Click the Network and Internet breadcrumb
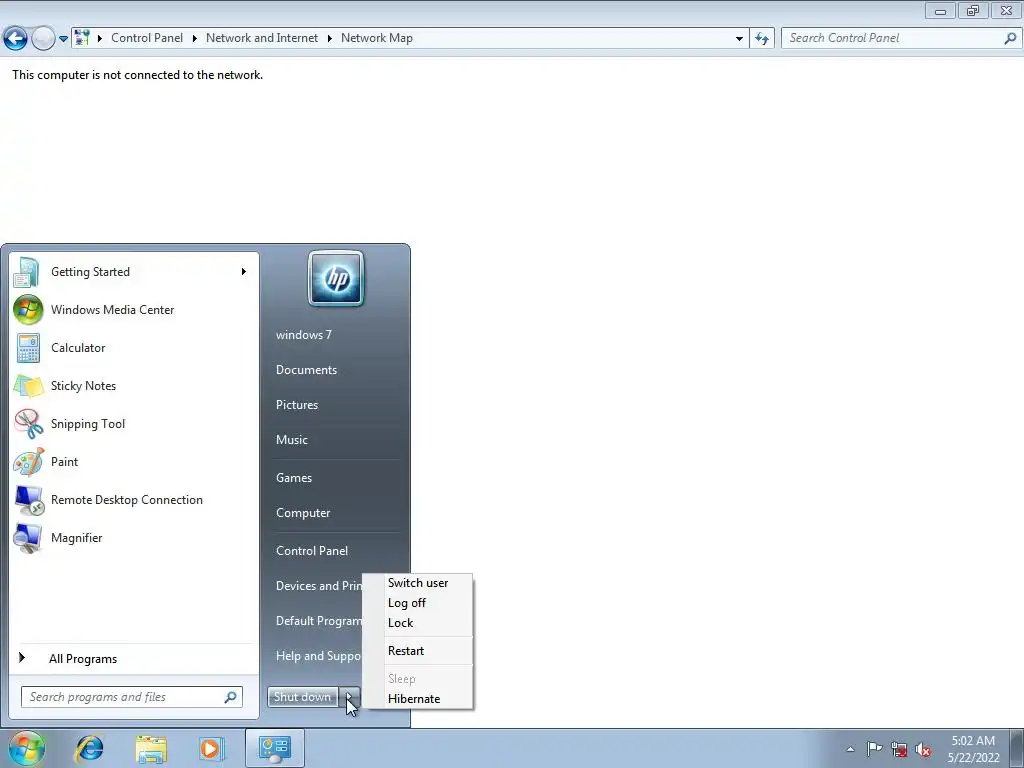Screen dimensions: 1024x768 coord(262,38)
